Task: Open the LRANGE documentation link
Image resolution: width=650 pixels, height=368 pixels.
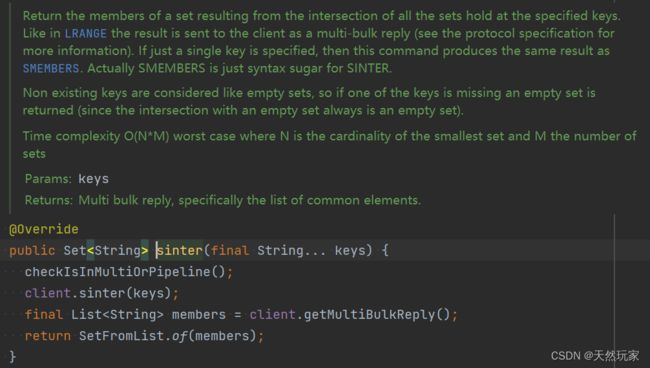Action: click(85, 34)
